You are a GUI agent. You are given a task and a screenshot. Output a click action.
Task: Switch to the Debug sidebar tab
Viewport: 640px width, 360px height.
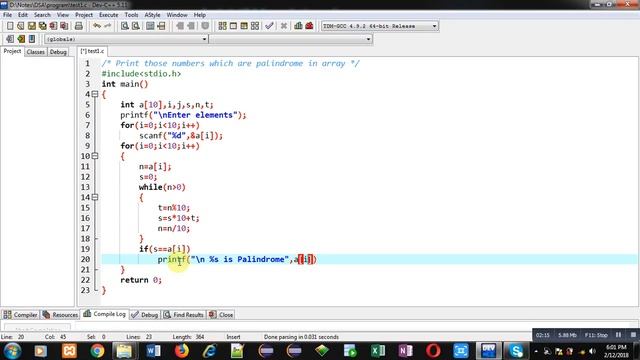pos(58,52)
